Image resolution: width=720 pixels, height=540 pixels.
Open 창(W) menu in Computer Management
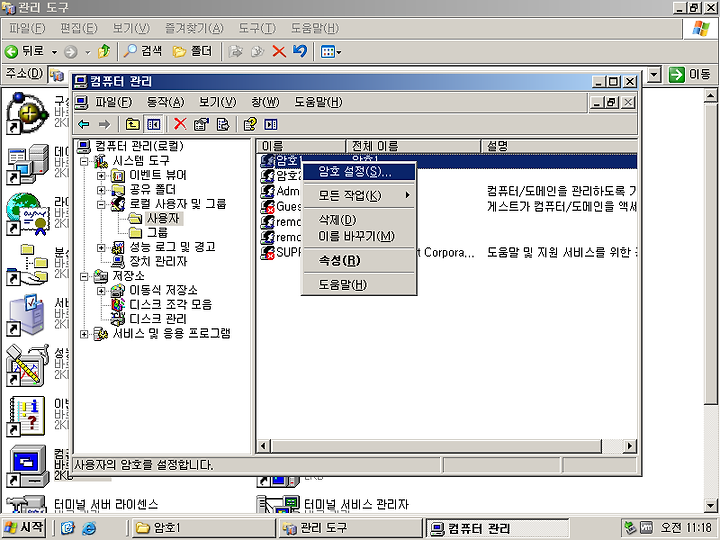(265, 102)
